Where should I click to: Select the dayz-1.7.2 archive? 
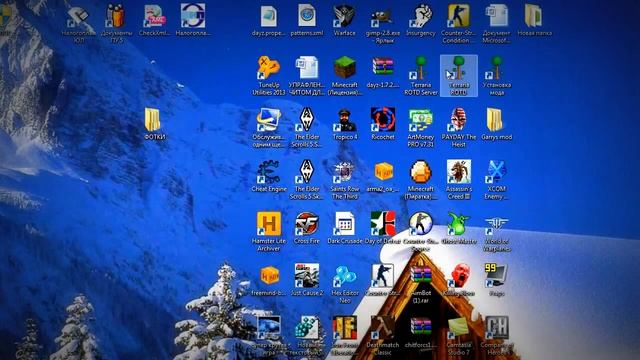coord(382,72)
